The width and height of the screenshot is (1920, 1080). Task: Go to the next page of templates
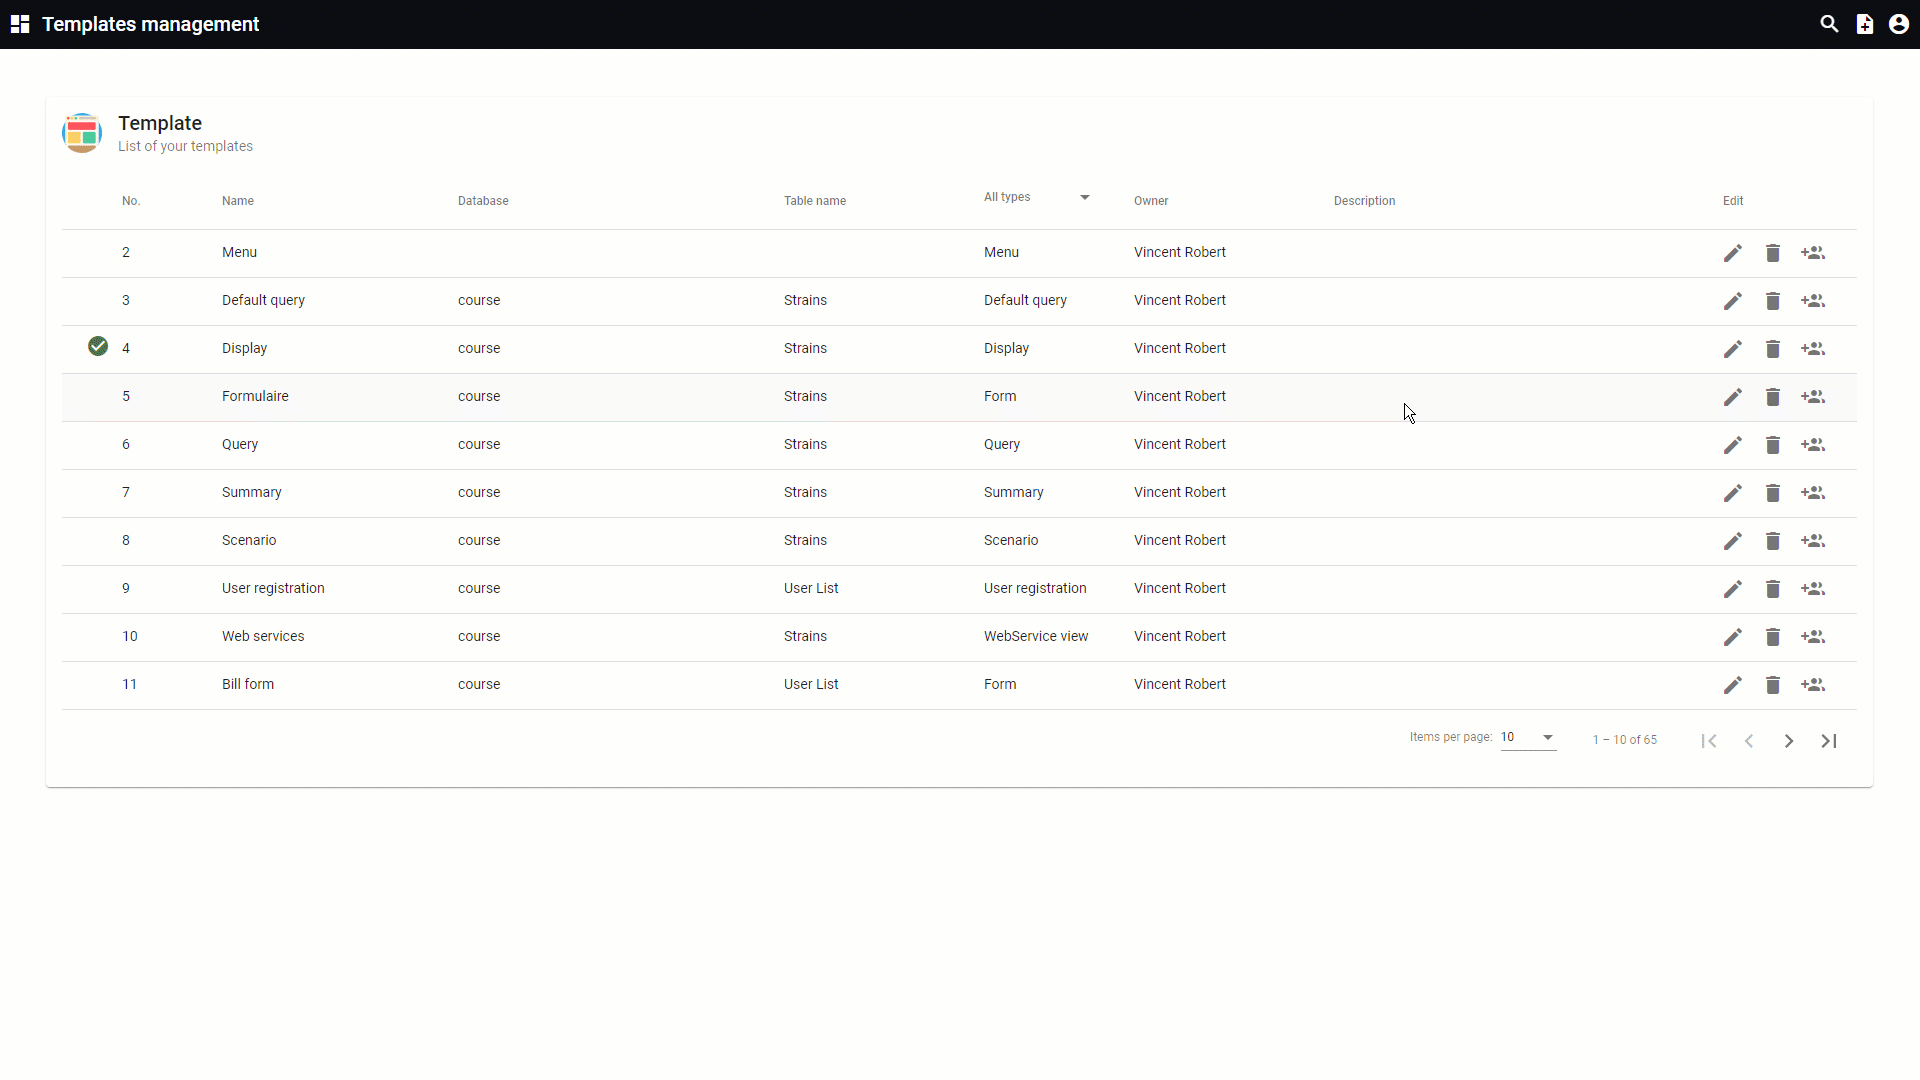coord(1789,741)
